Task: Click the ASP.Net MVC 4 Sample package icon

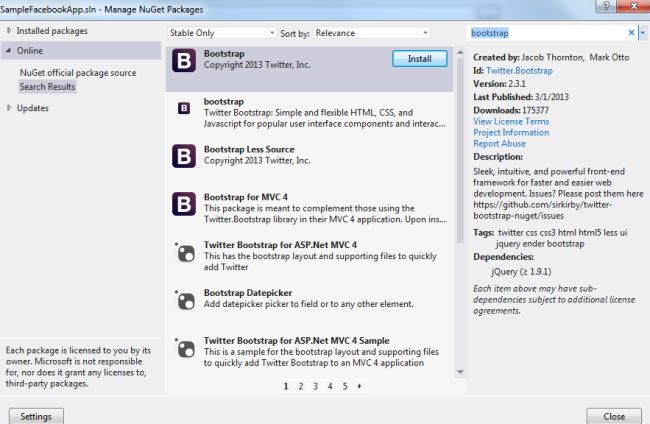Action: 185,348
